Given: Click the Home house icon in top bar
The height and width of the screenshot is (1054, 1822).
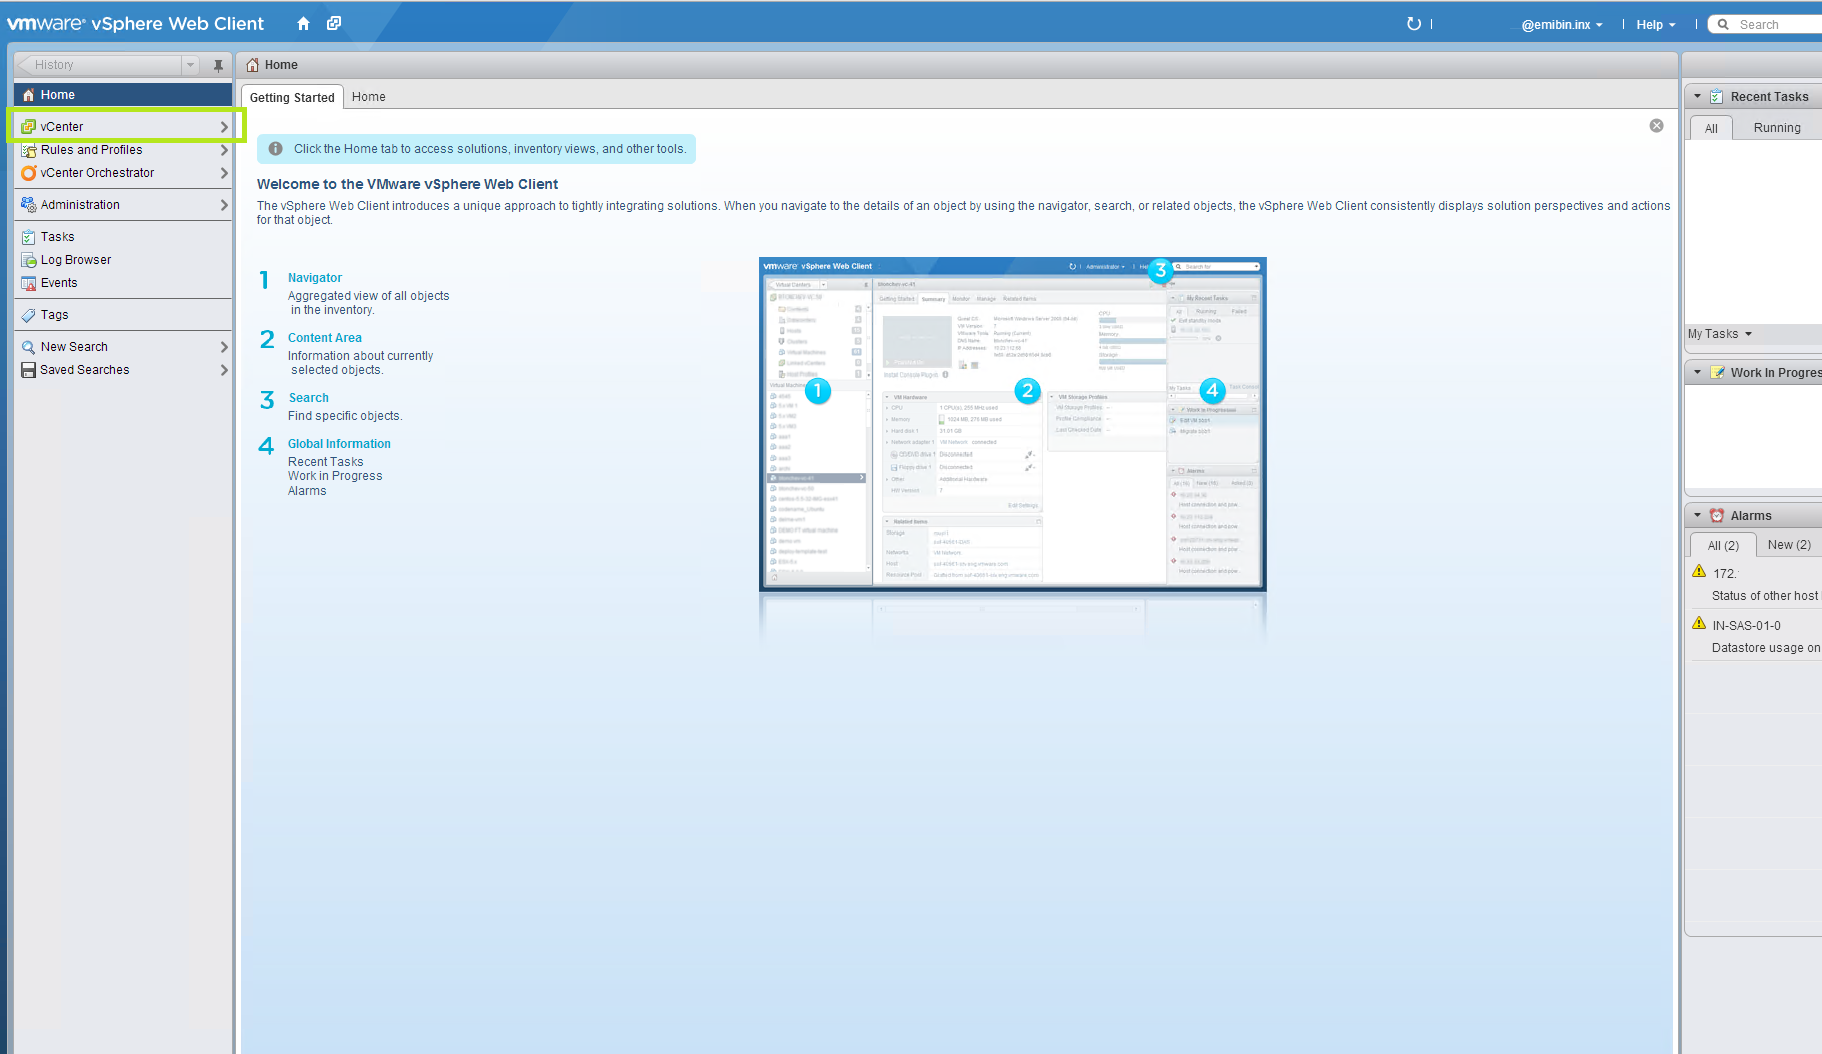Looking at the screenshot, I should click(303, 23).
